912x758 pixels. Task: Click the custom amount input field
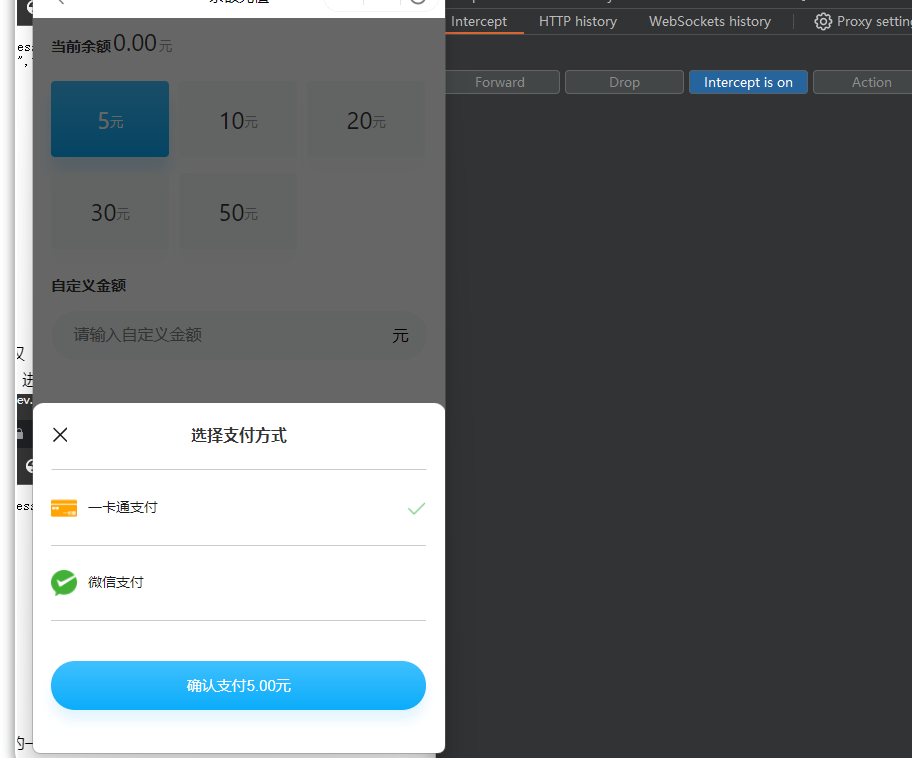click(x=220, y=335)
